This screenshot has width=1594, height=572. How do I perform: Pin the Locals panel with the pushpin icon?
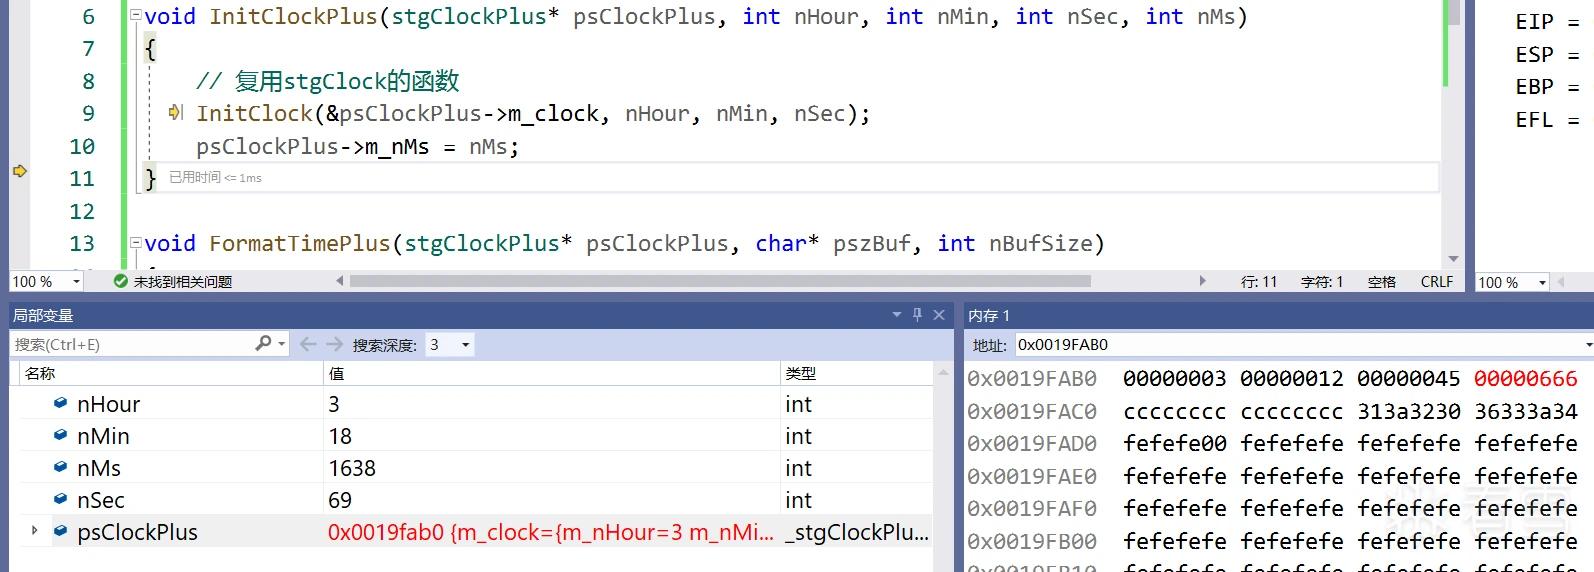pyautogui.click(x=917, y=314)
